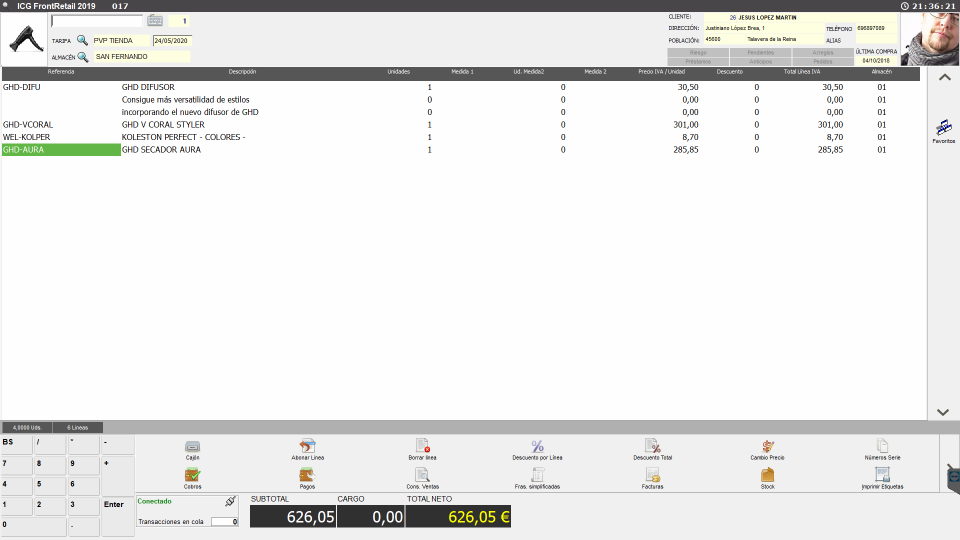Apply Descuento por Línea

pos(537,449)
